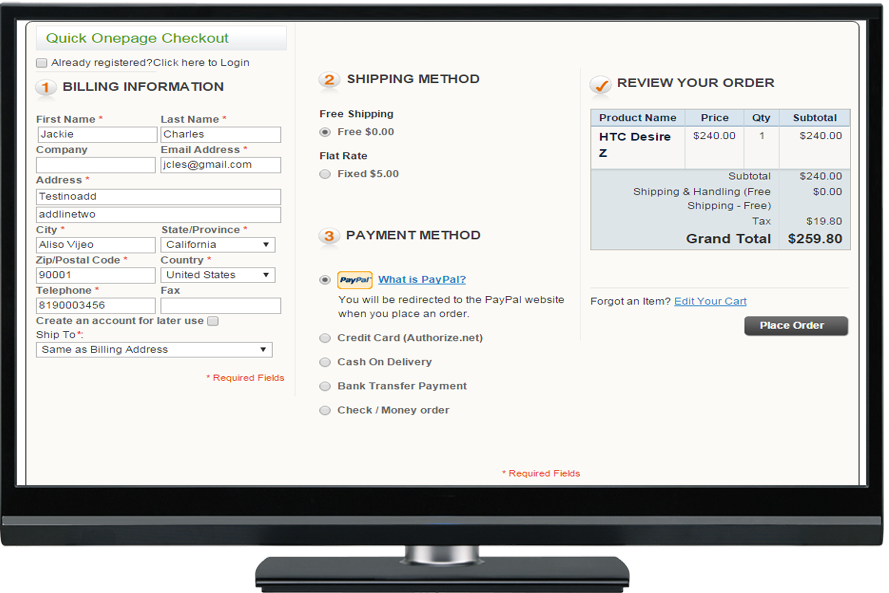
Task: Focus the empty Fax field
Action: pos(221,306)
